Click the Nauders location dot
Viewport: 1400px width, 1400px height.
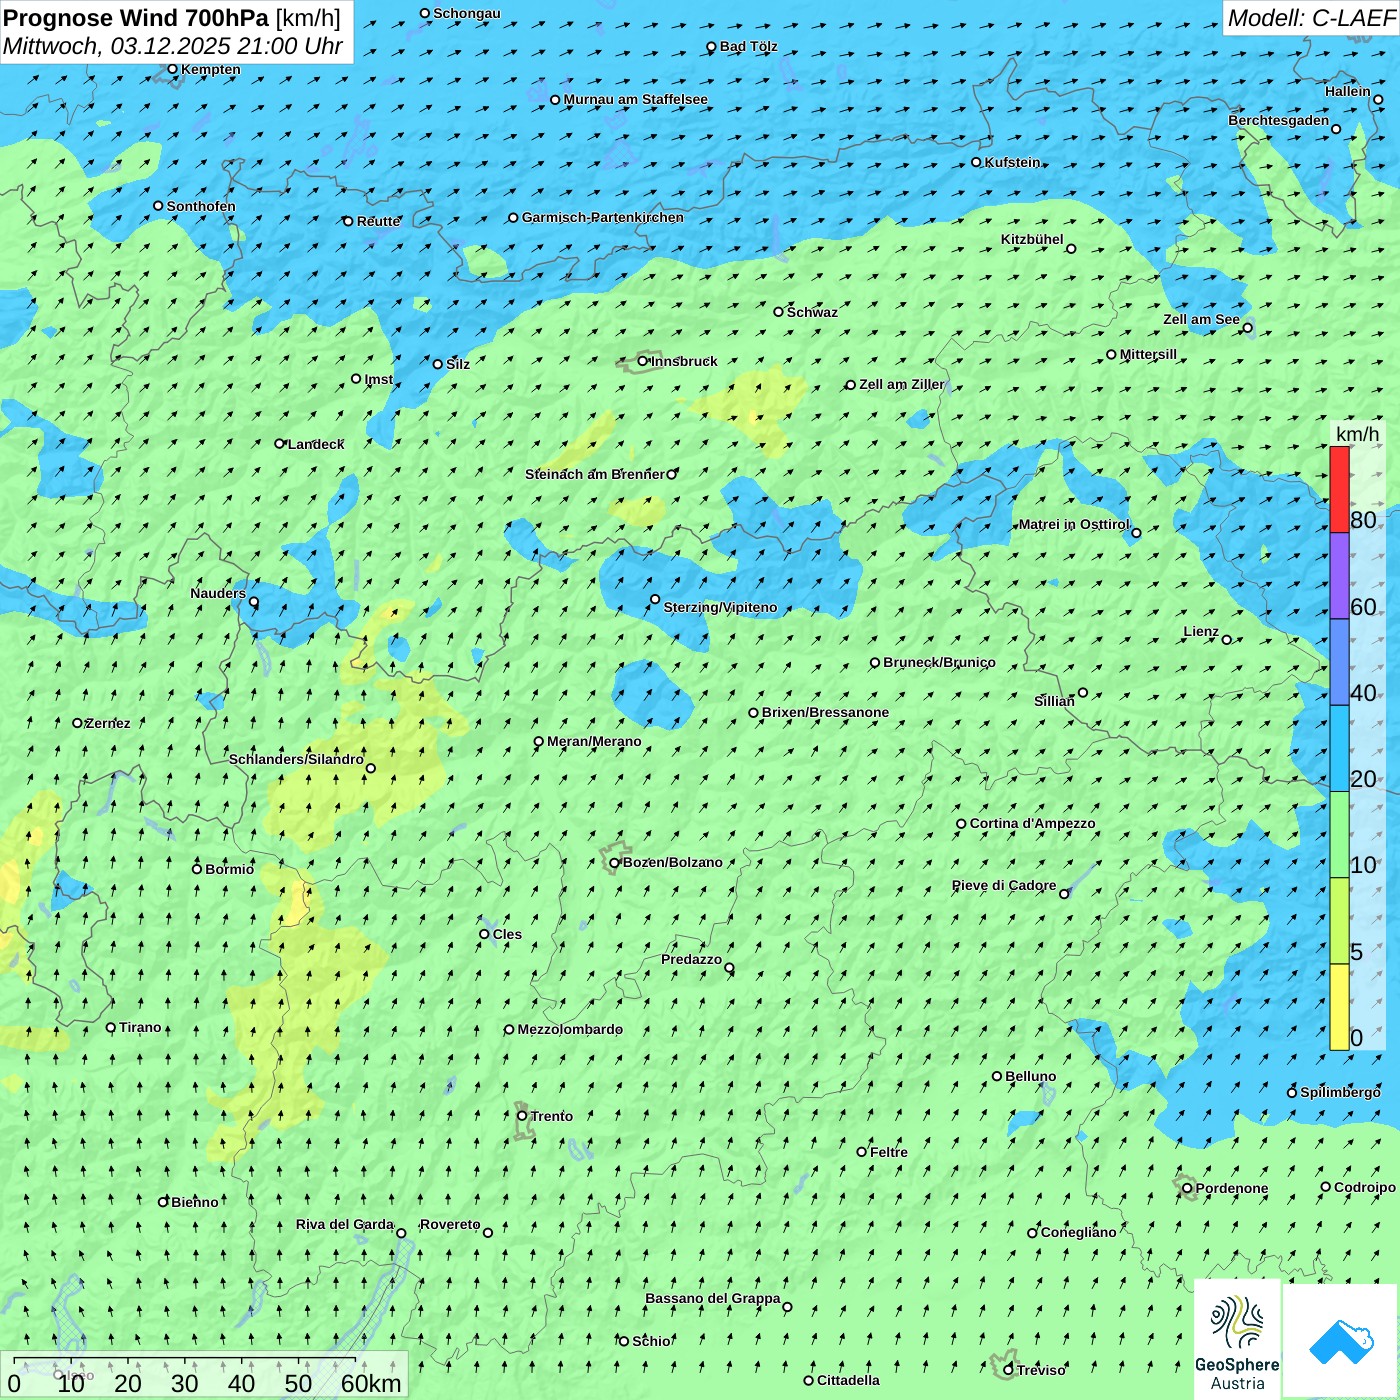254,601
